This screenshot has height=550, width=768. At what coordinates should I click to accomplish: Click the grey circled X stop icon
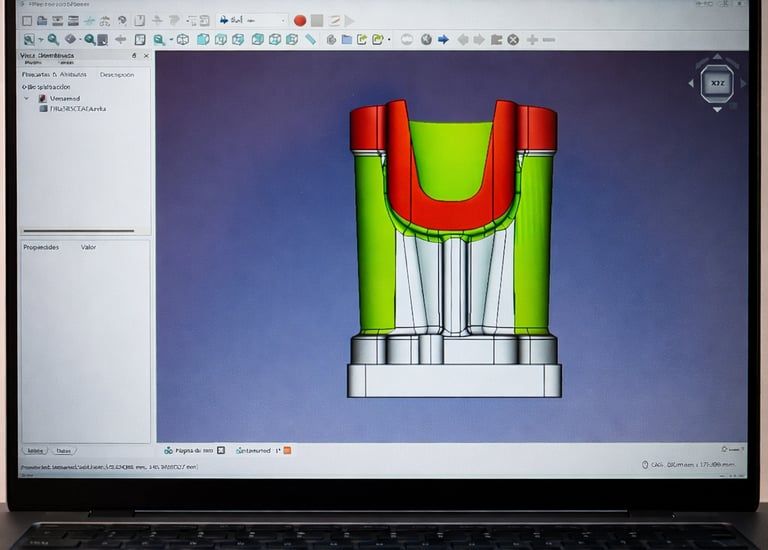click(x=513, y=40)
